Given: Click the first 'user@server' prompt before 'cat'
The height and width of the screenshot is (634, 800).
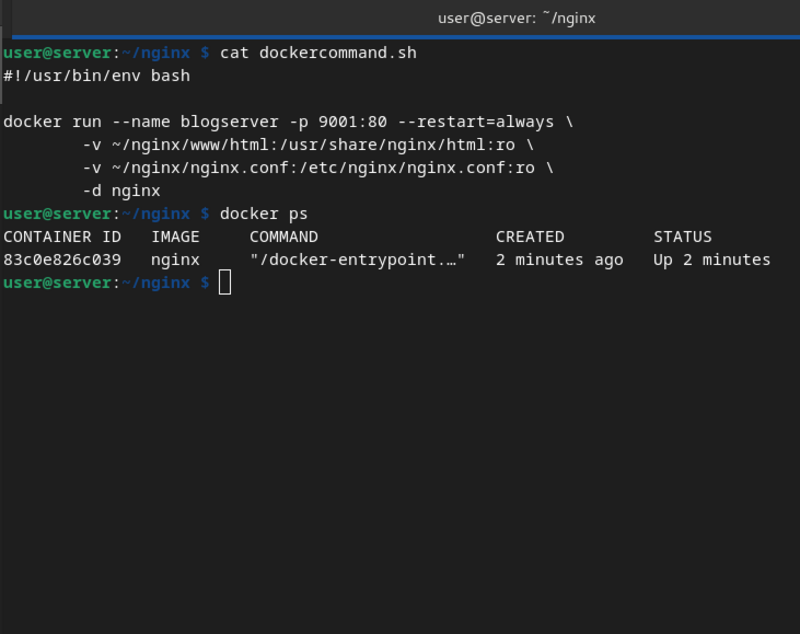Looking at the screenshot, I should tap(58, 53).
